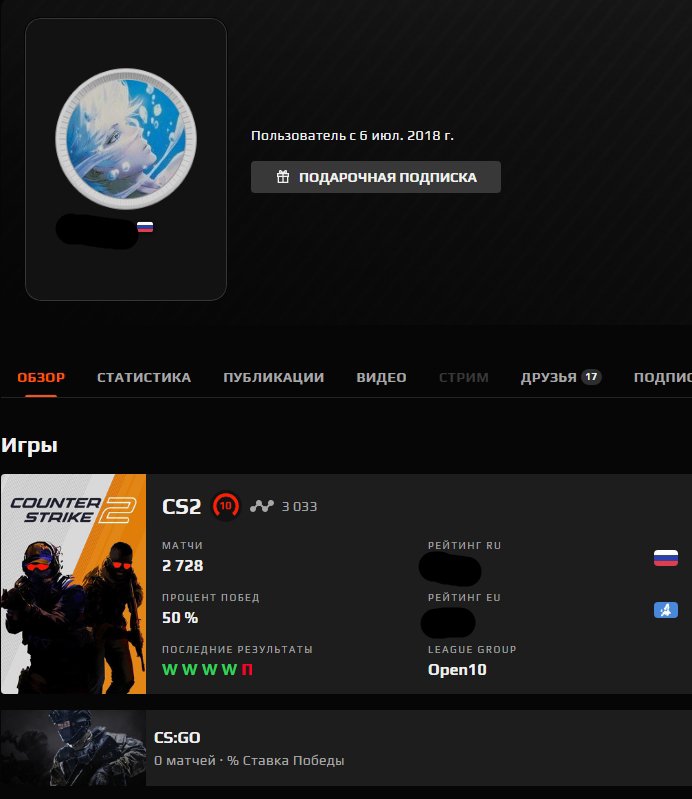Click the ELO graph icon beside 3 033

click(x=262, y=506)
